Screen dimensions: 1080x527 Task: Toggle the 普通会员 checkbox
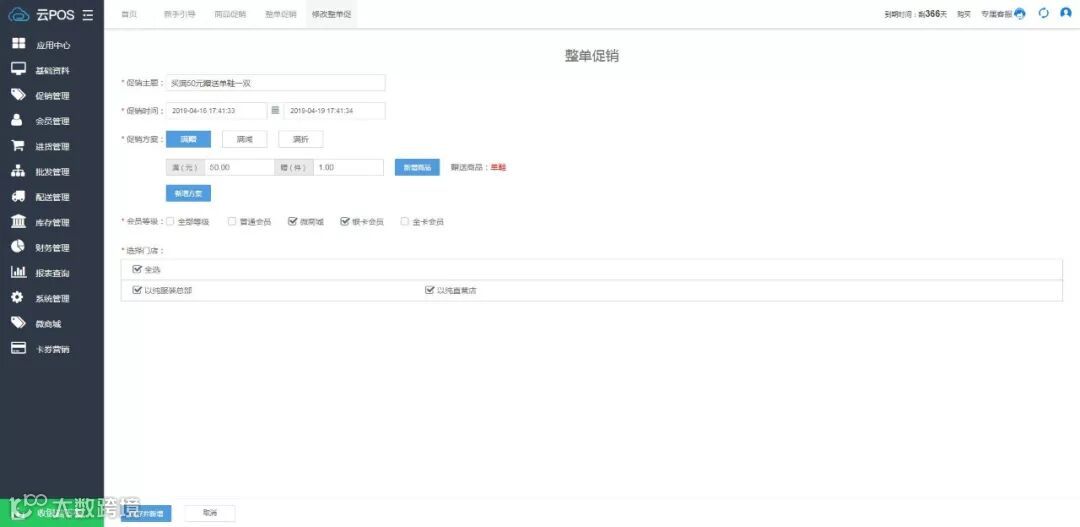point(232,222)
